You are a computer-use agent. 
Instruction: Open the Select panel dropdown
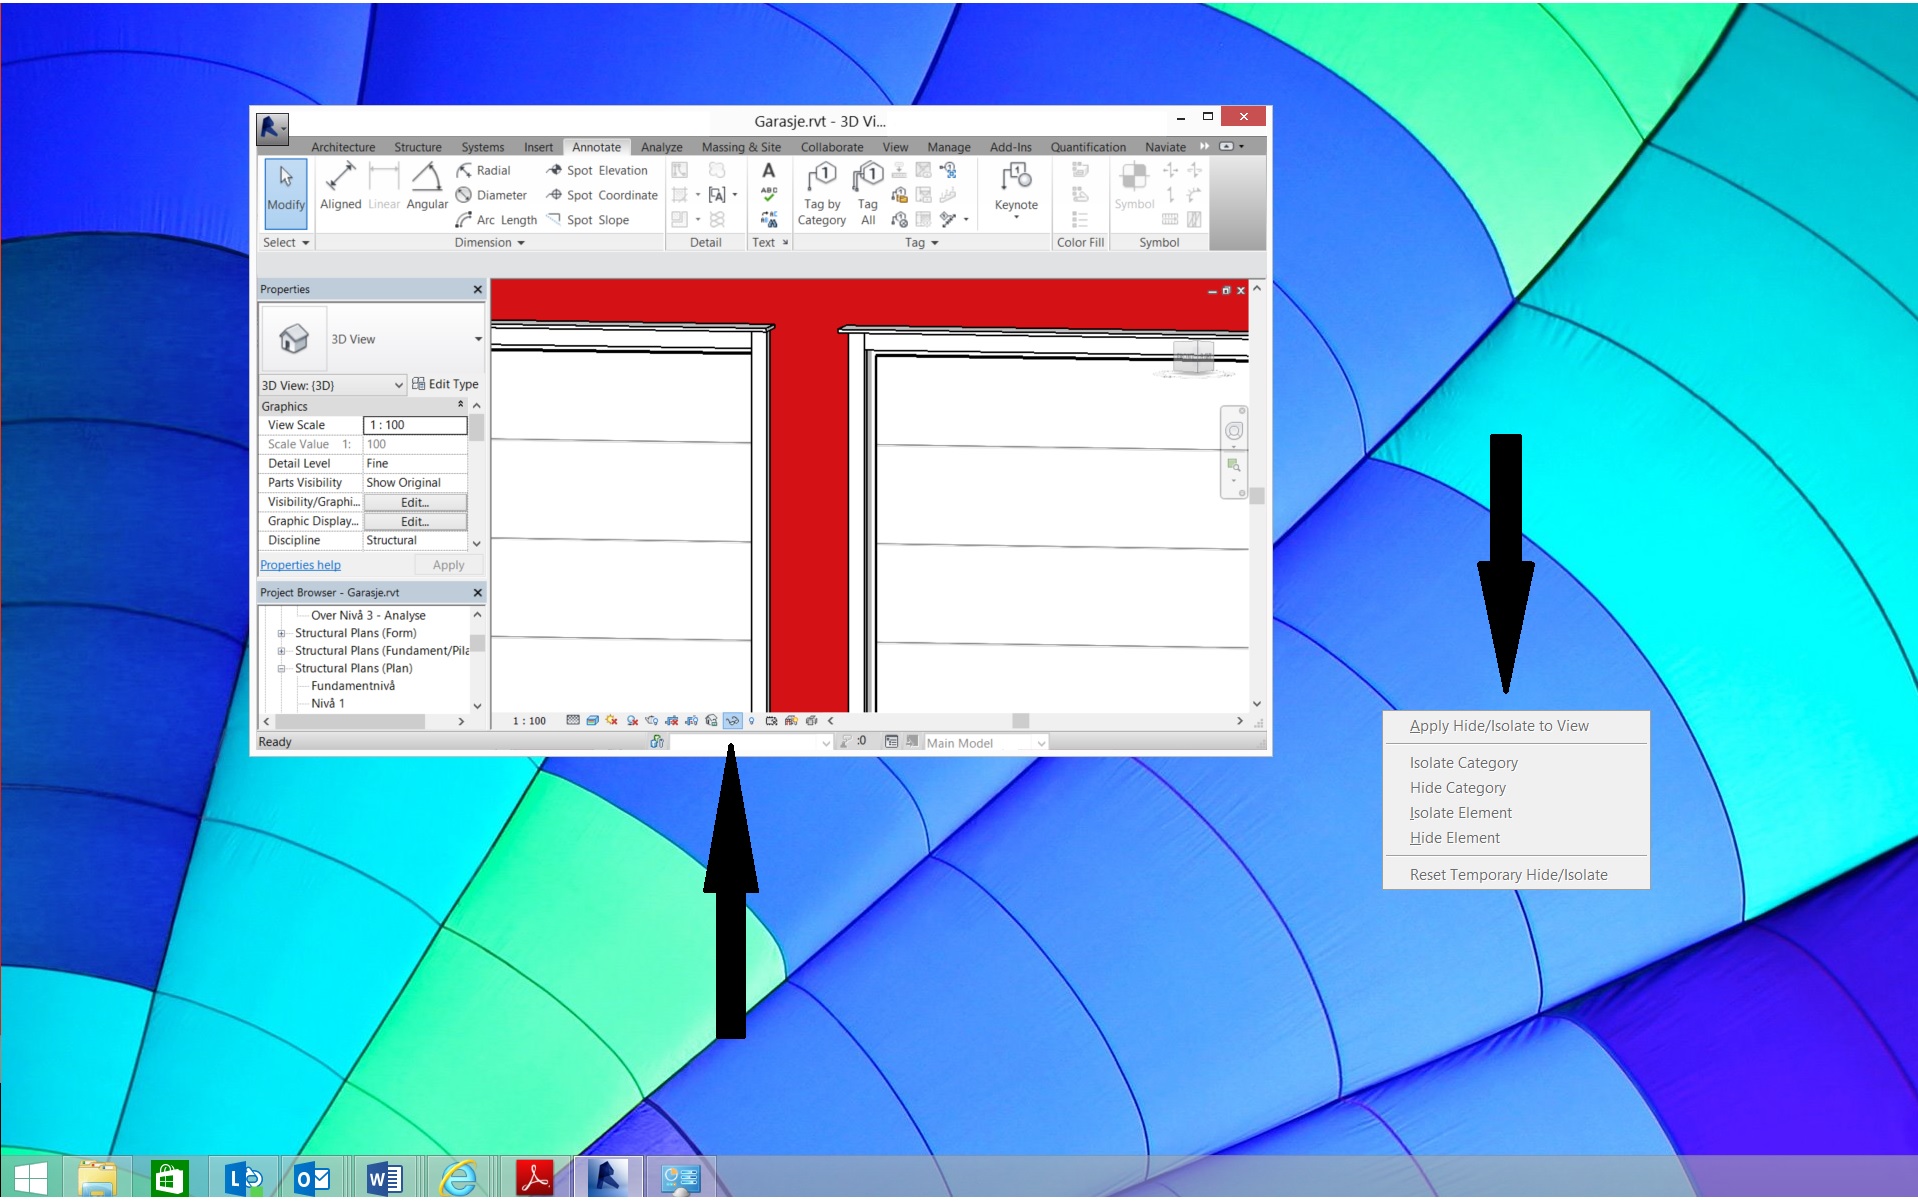click(x=286, y=243)
